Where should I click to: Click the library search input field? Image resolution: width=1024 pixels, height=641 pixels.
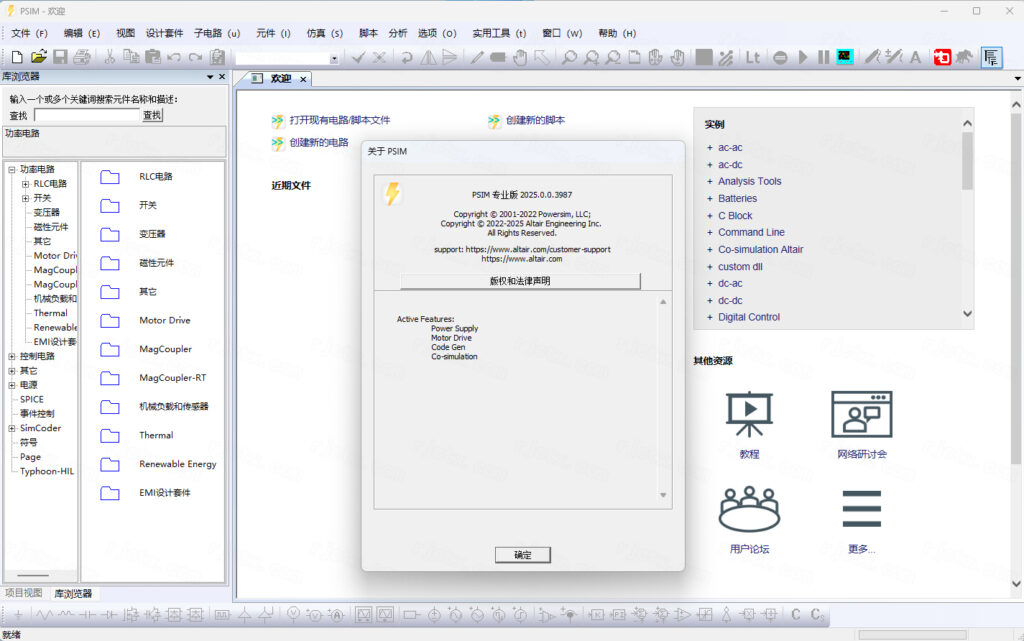[x=86, y=115]
